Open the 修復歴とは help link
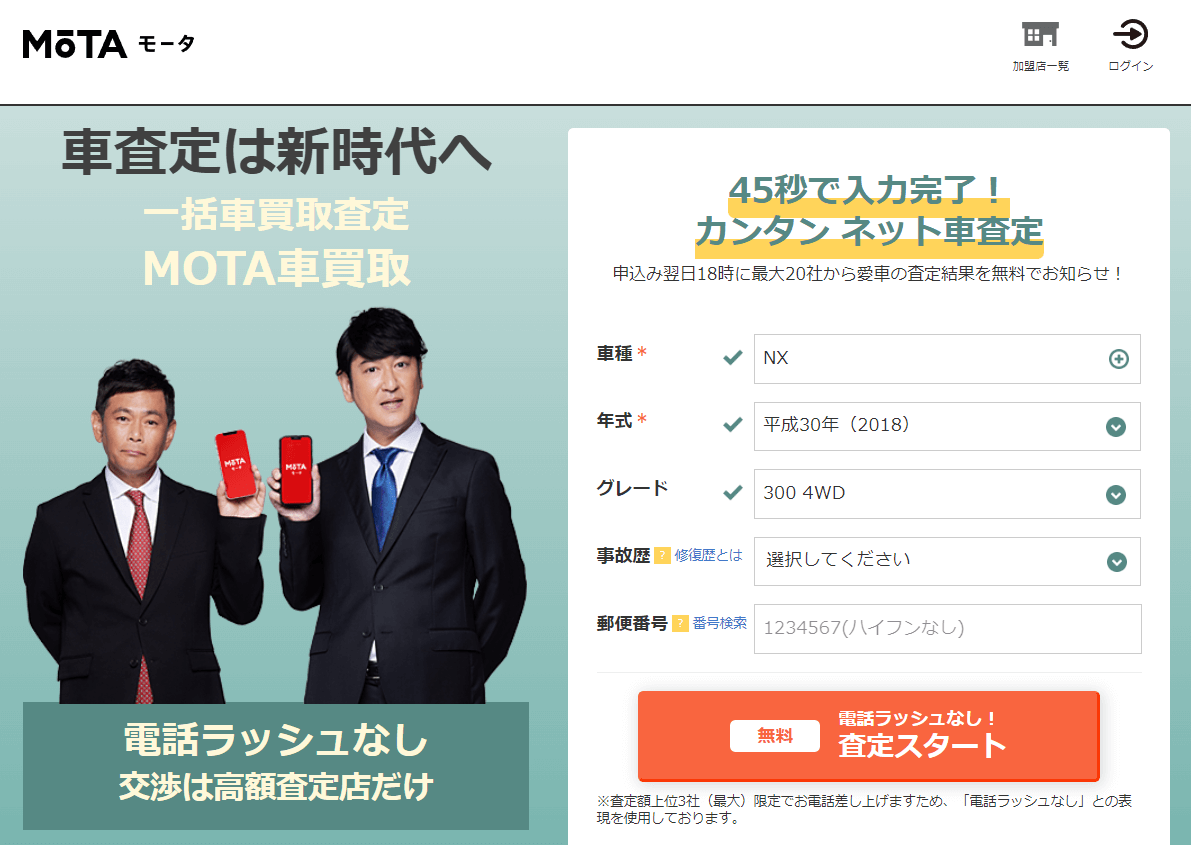This screenshot has width=1191, height=845. pyautogui.click(x=708, y=555)
